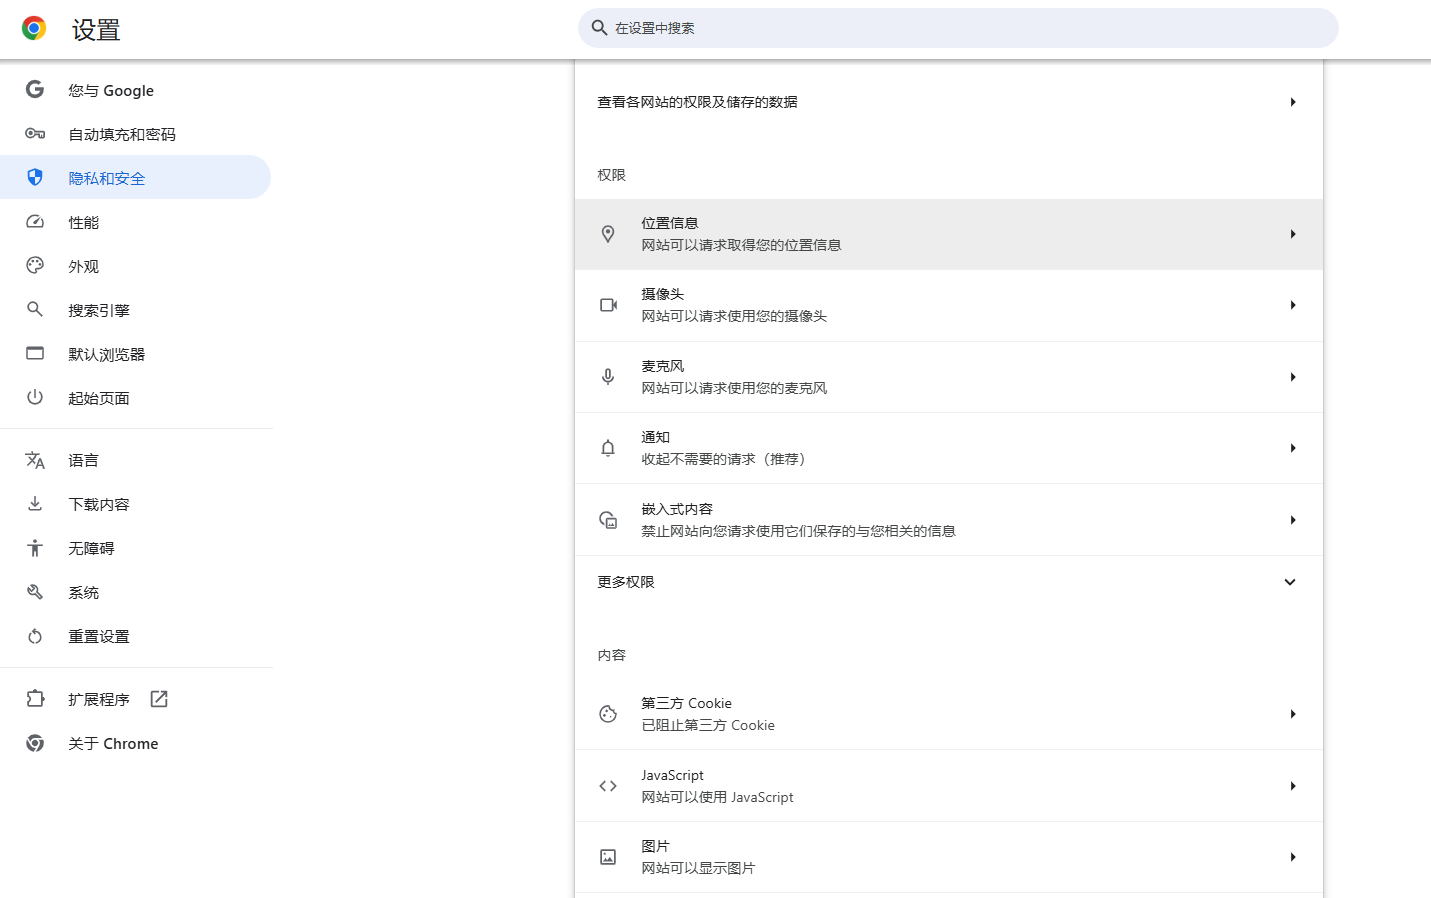The height and width of the screenshot is (898, 1431).
Task: Click the code brackets icon for JavaScript
Action: pyautogui.click(x=608, y=786)
